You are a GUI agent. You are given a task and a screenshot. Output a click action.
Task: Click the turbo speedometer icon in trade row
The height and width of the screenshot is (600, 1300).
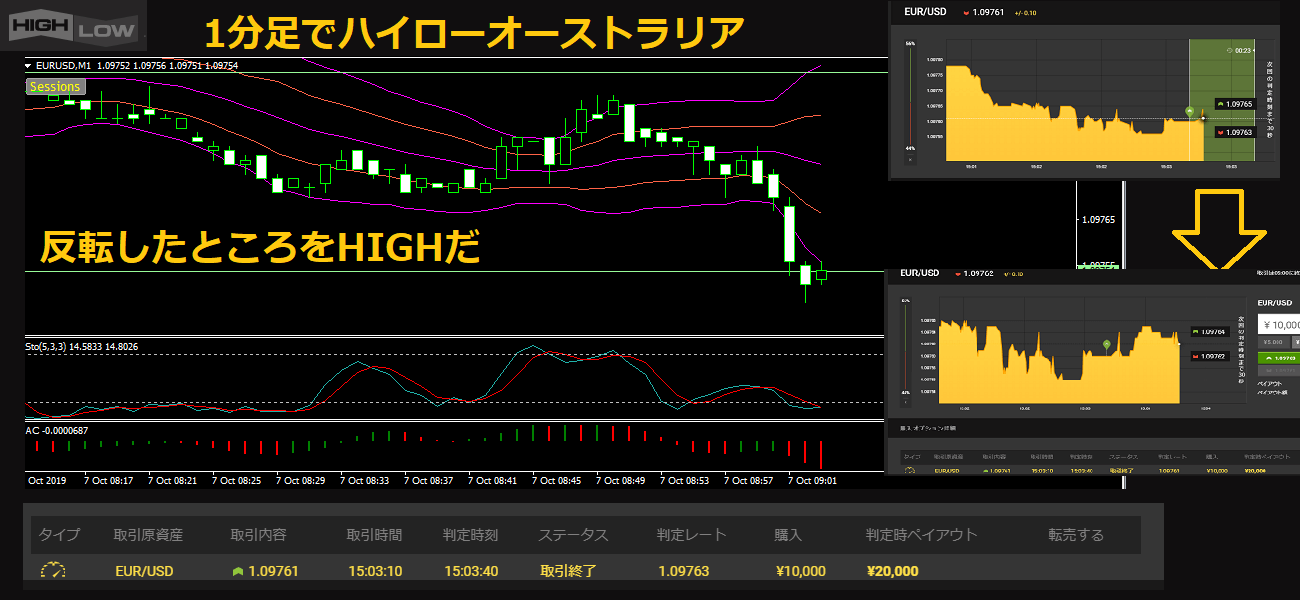pos(53,571)
